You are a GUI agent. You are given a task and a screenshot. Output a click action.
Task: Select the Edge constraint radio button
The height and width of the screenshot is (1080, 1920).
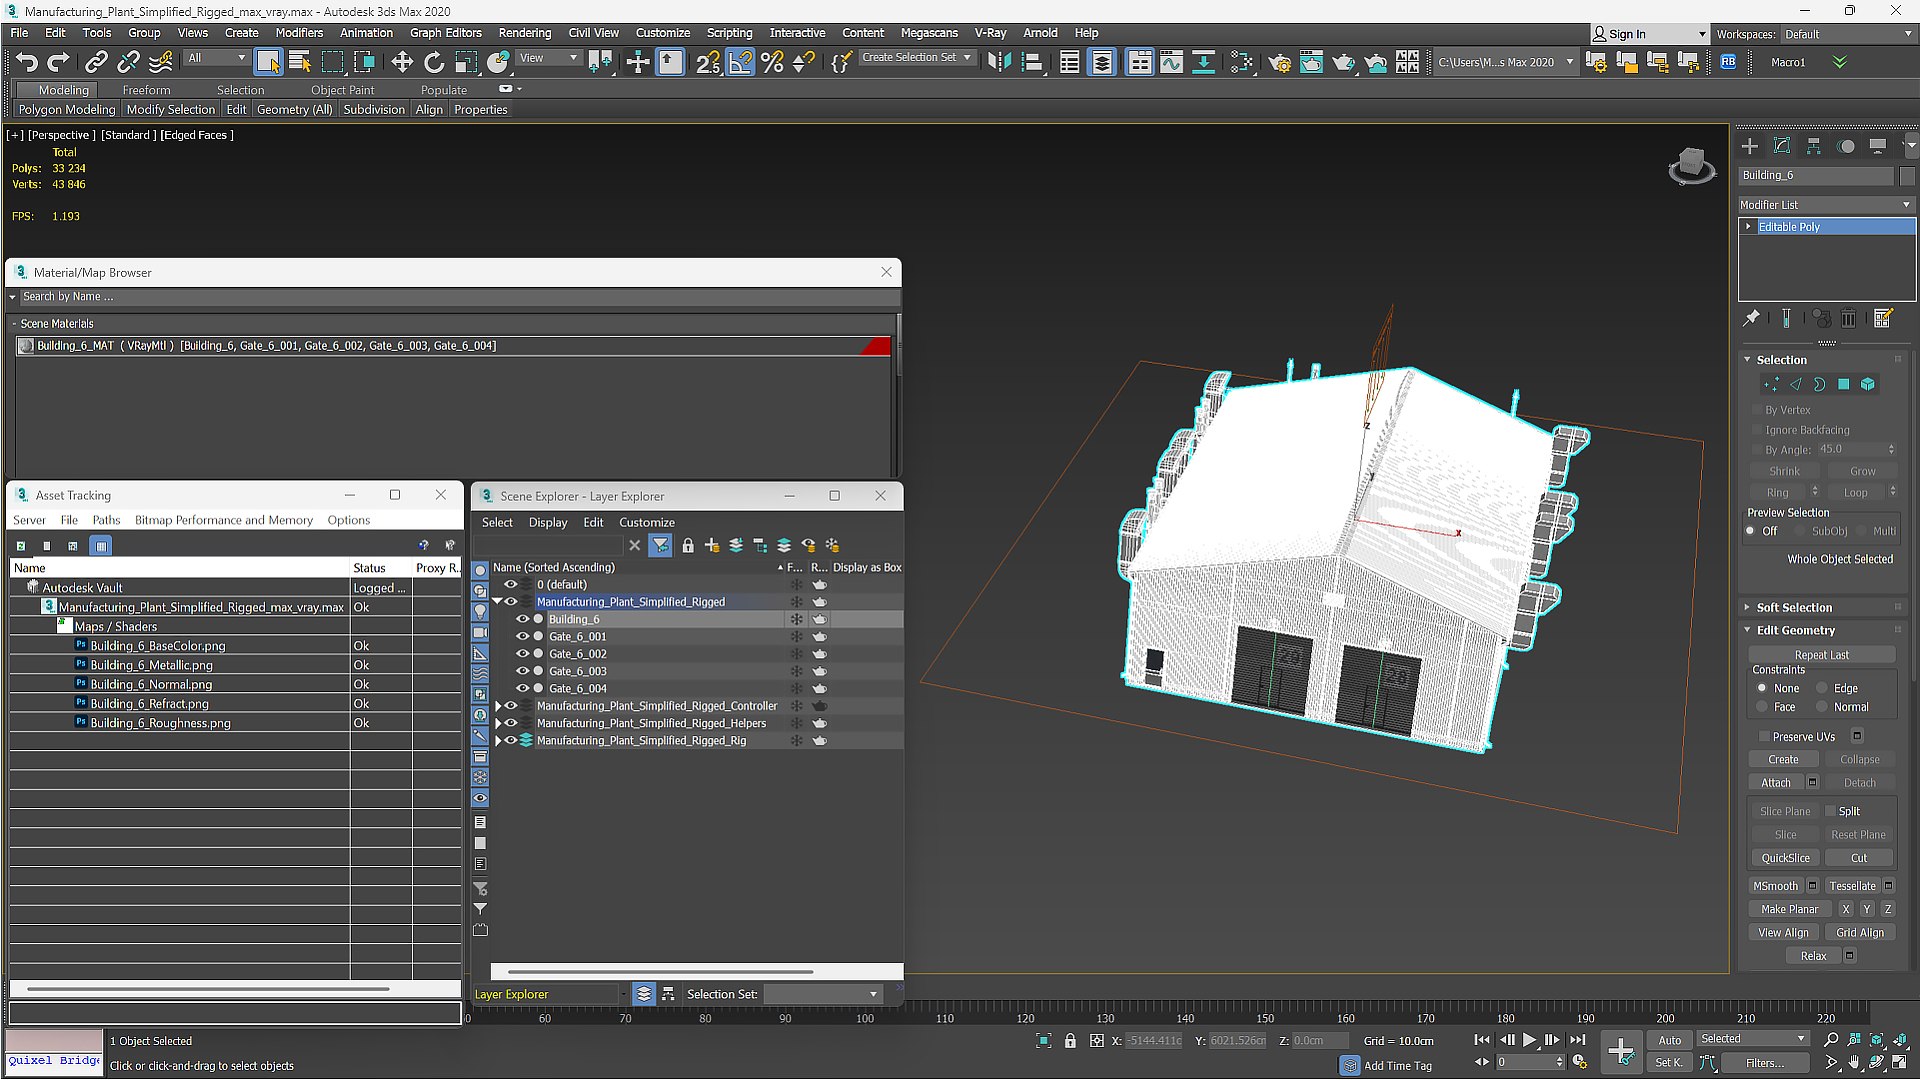(1822, 688)
